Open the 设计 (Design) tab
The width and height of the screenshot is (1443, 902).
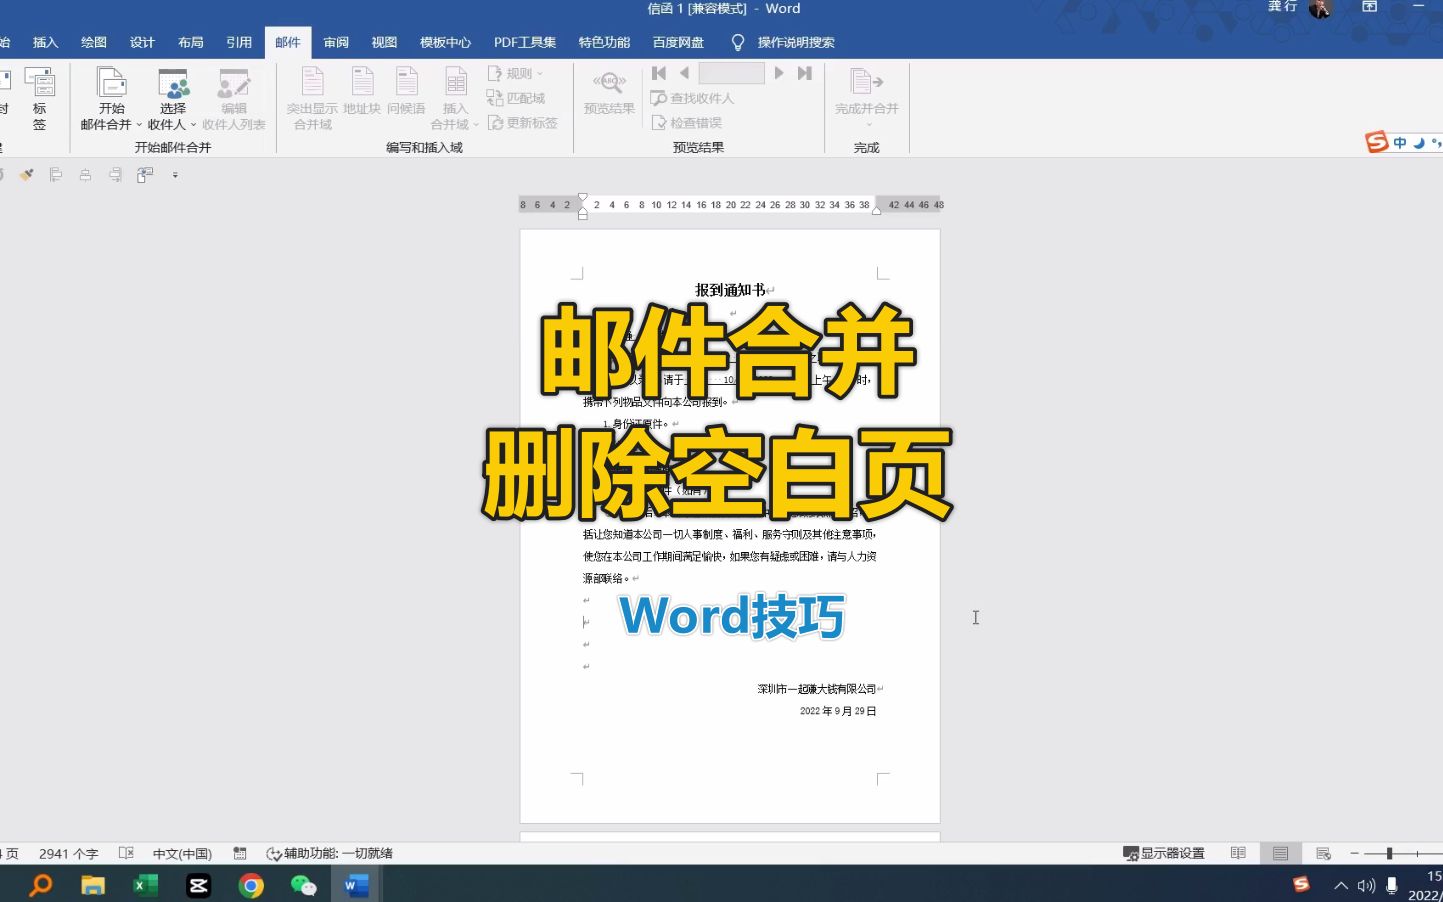(x=142, y=42)
